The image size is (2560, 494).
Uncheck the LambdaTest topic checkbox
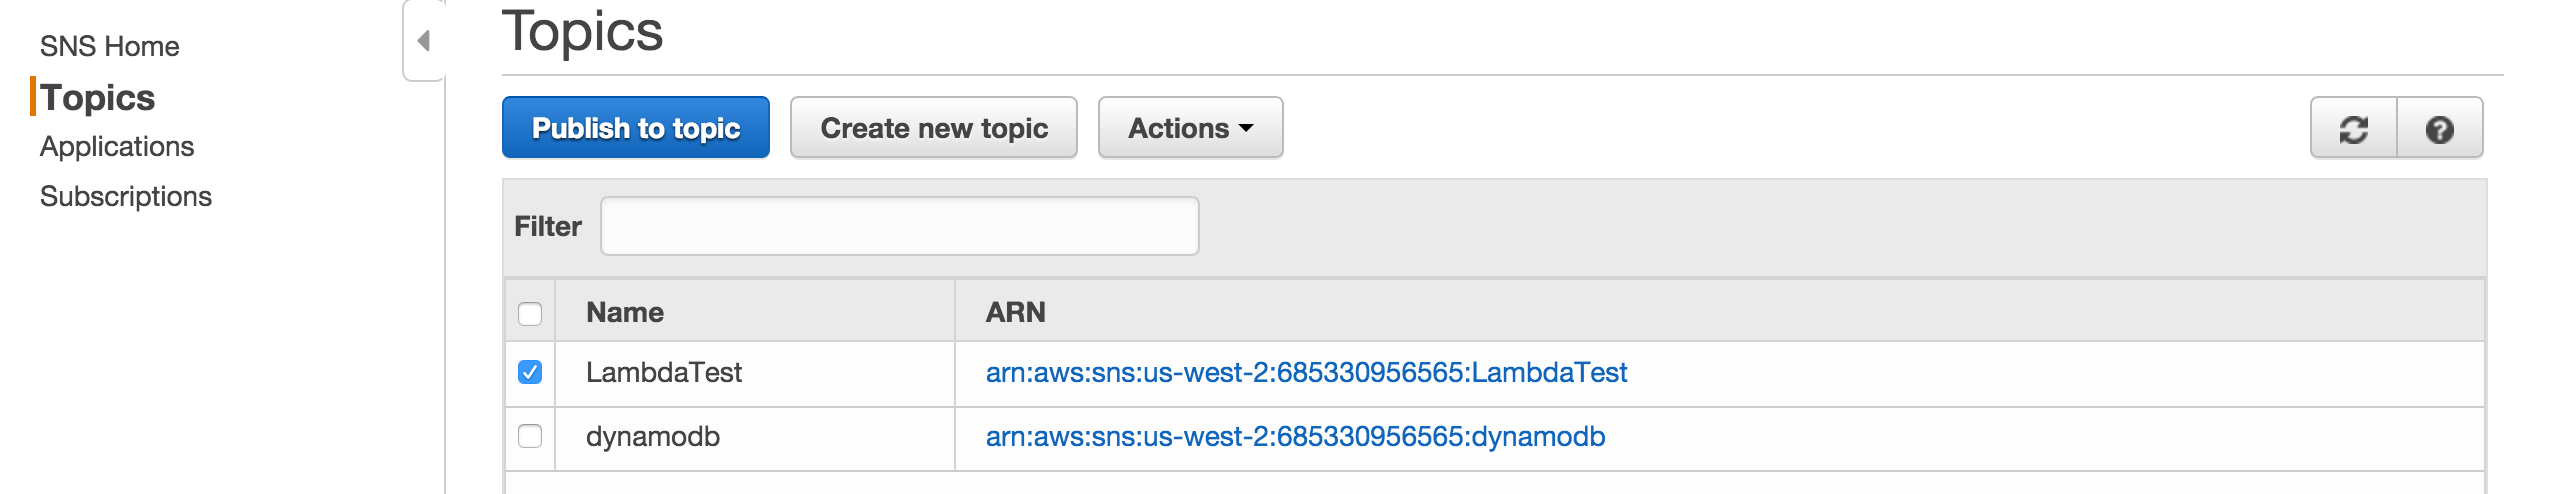(530, 373)
